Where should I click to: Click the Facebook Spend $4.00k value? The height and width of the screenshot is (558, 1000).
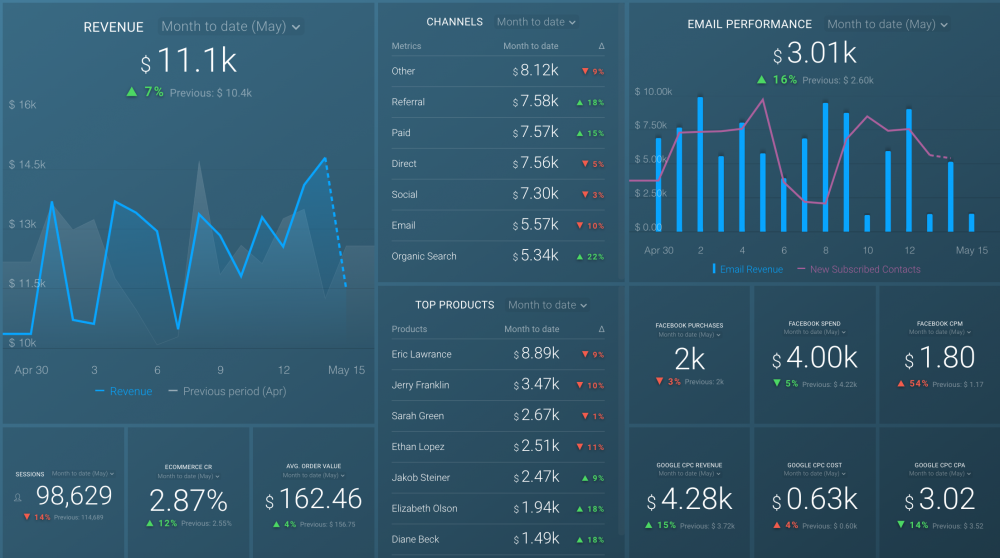[x=814, y=358]
